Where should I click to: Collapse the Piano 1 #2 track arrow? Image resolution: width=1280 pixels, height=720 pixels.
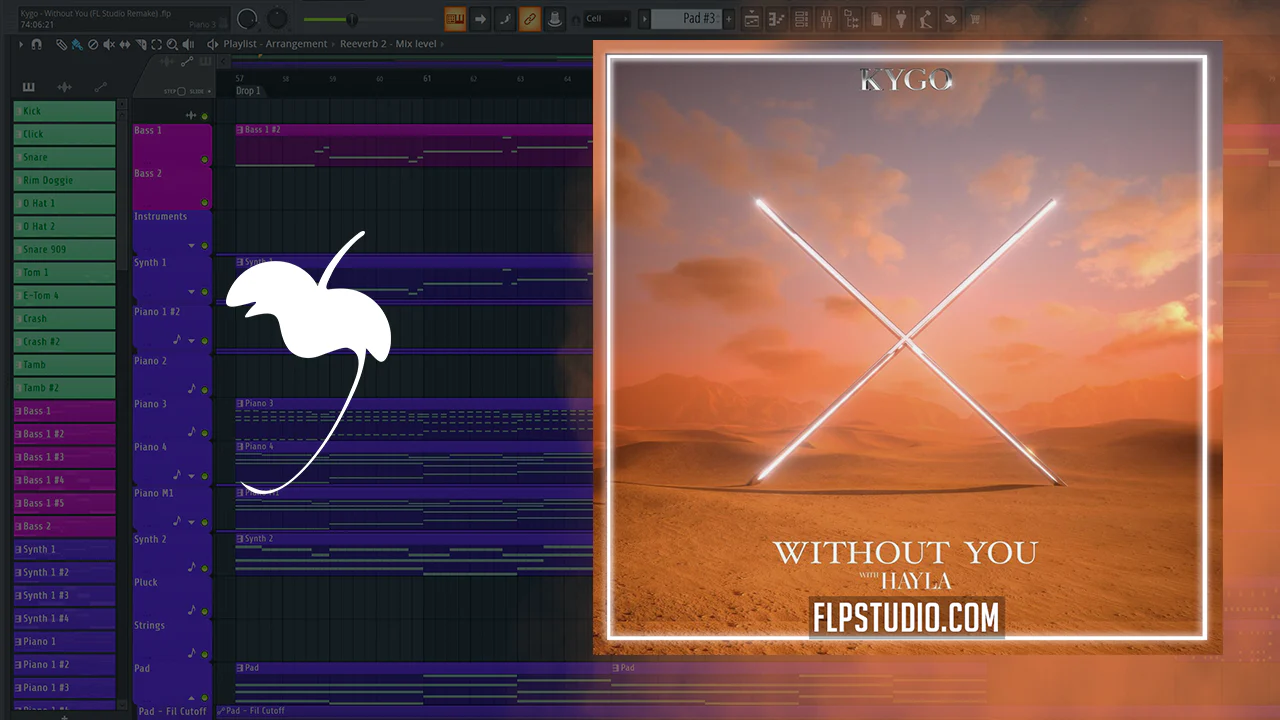pos(192,341)
